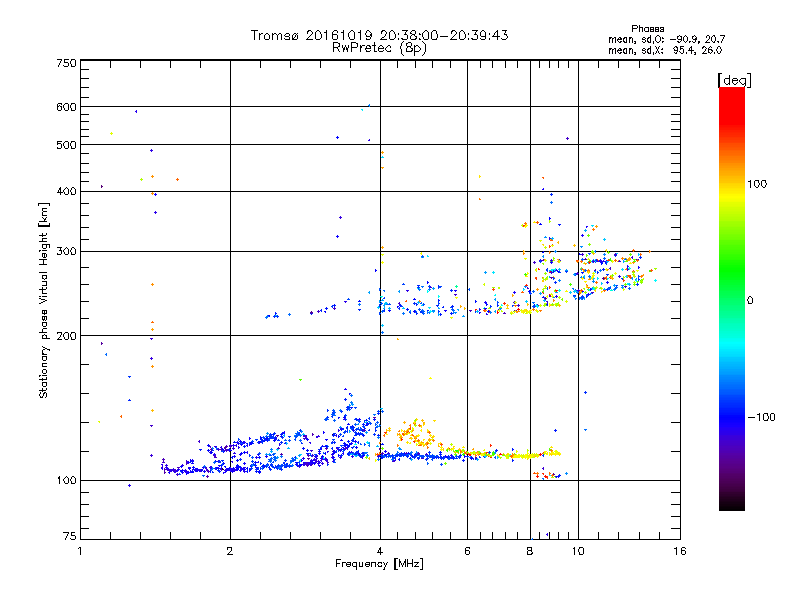
Task: Select the 'RwPretec (8p)' subtitle text
Action: click(379, 48)
